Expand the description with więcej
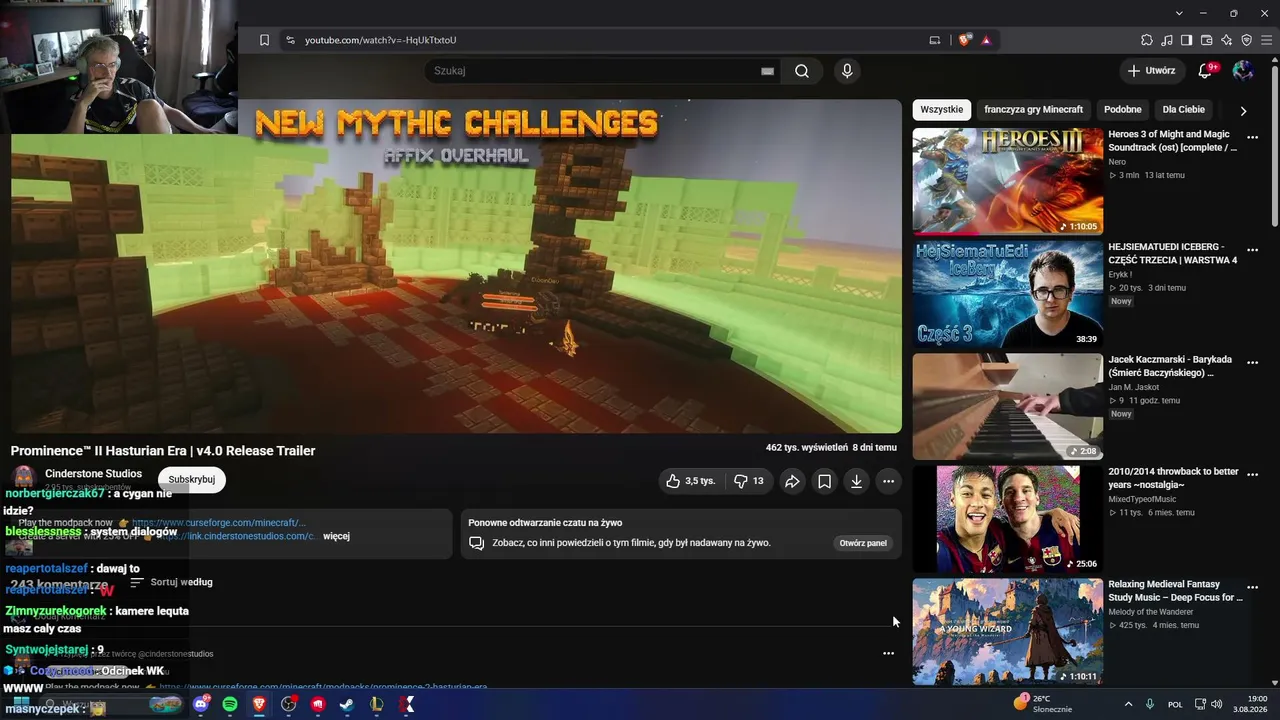 336,536
